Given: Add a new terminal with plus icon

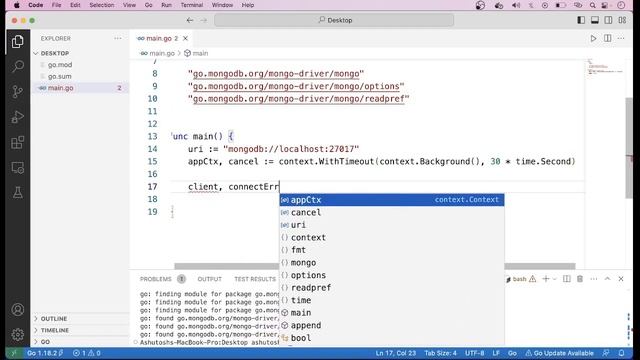Looking at the screenshot, I should (x=545, y=279).
